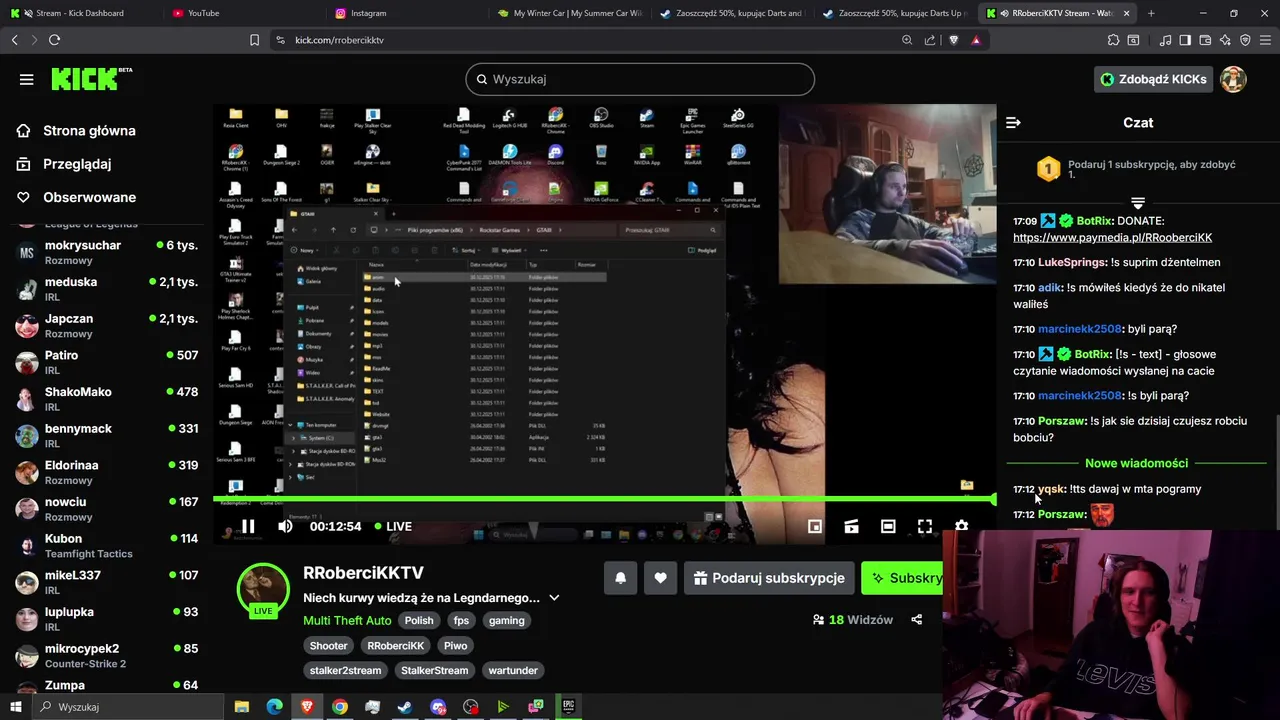Open meduska channel in sidebar
The image size is (1280, 720).
click(x=106, y=289)
